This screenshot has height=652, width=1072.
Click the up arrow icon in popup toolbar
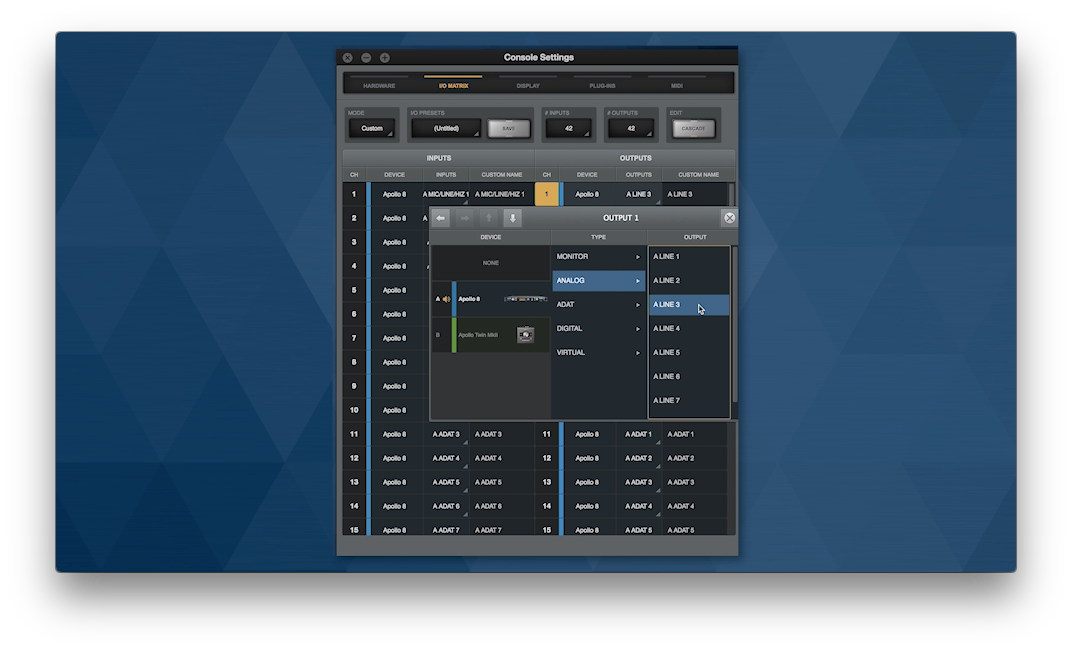tap(488, 218)
